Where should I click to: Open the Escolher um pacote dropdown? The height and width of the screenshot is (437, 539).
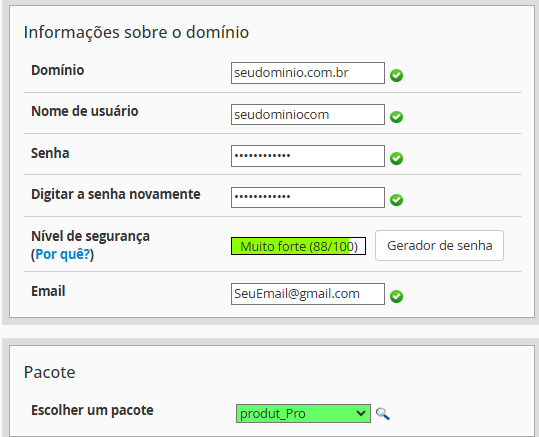[303, 413]
